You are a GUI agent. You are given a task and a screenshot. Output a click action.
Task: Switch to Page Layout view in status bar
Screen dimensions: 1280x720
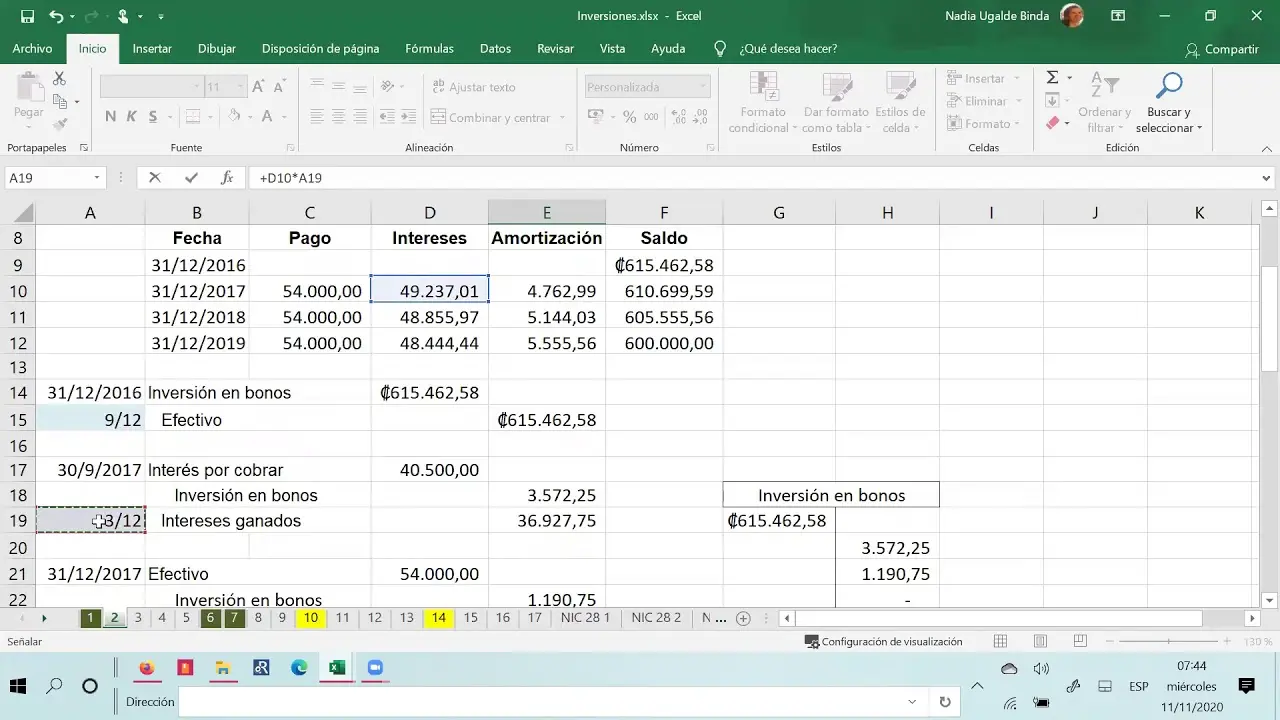point(1040,642)
